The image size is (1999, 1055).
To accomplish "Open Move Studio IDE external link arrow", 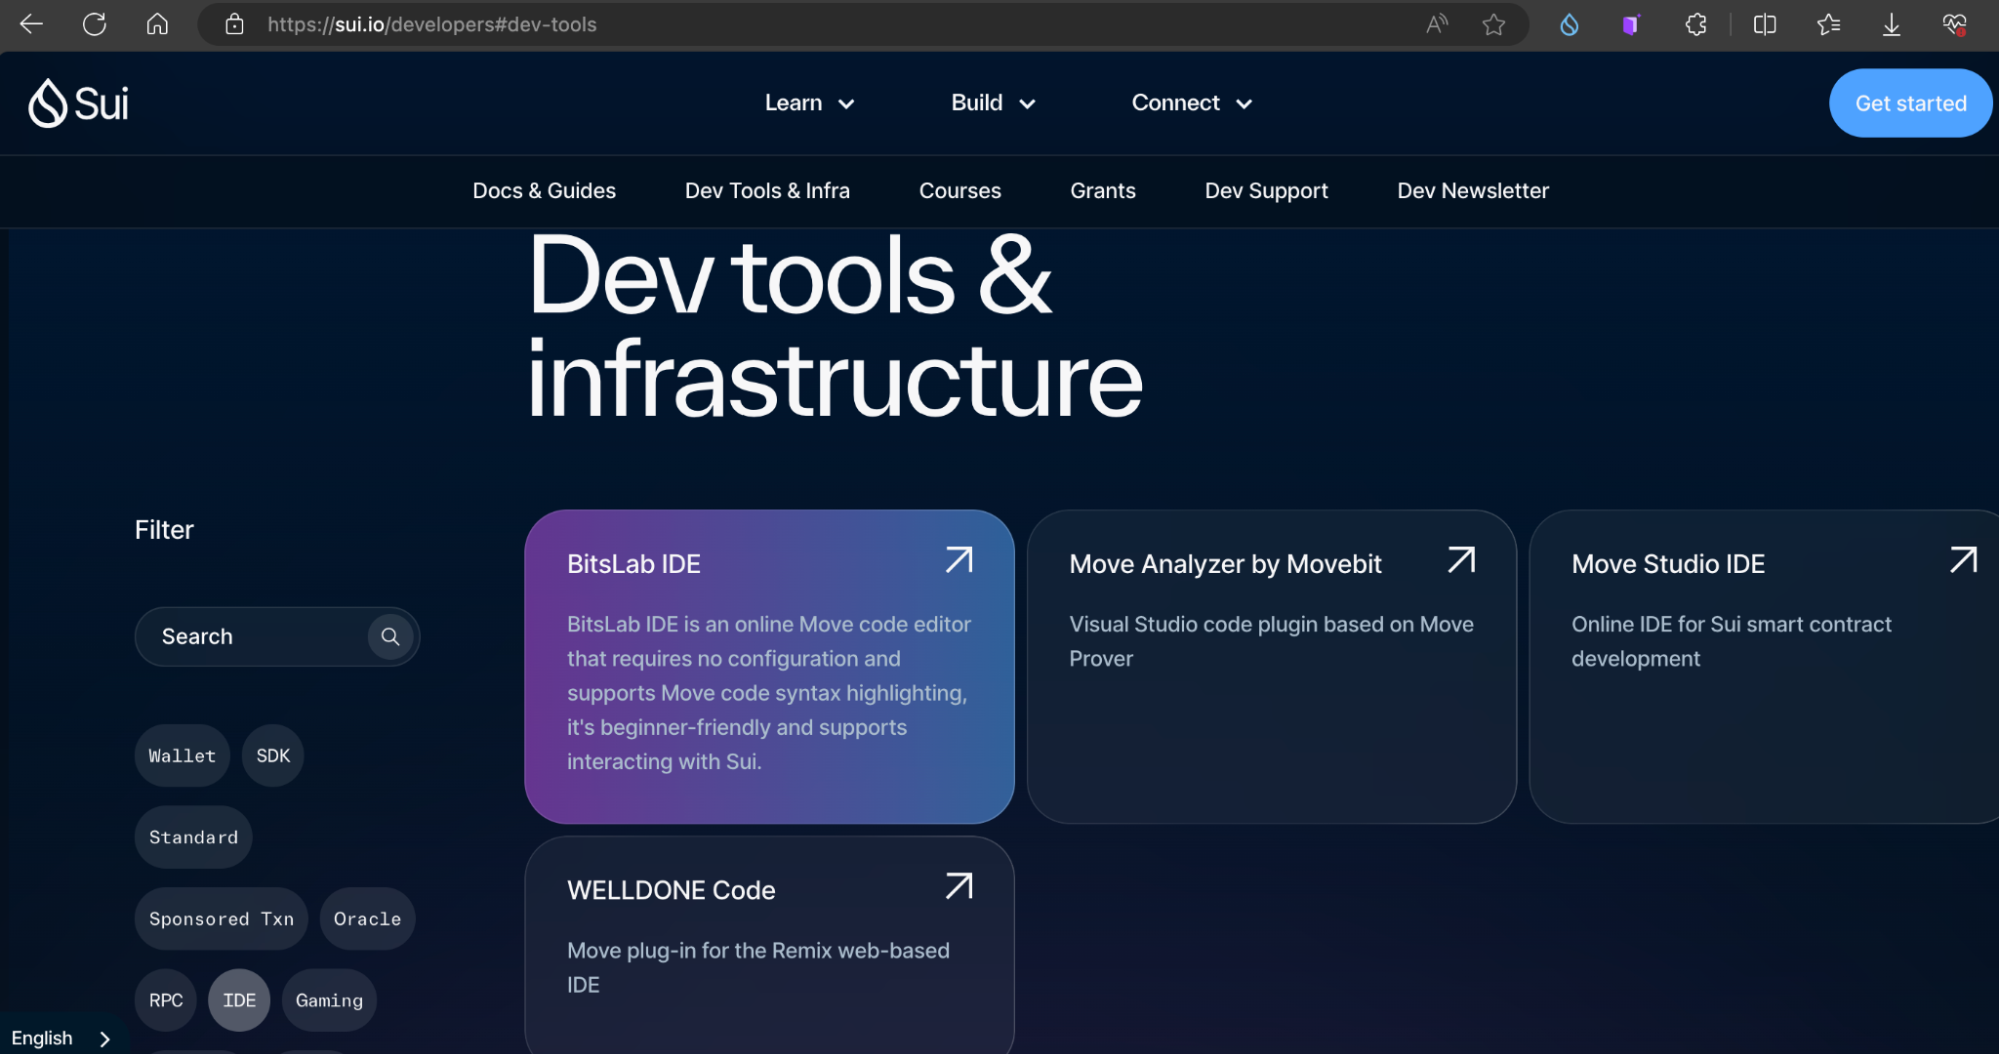I will click(x=1963, y=560).
